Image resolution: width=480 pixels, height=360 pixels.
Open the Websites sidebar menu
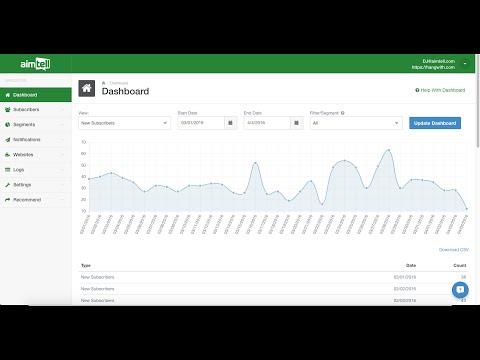click(36, 155)
